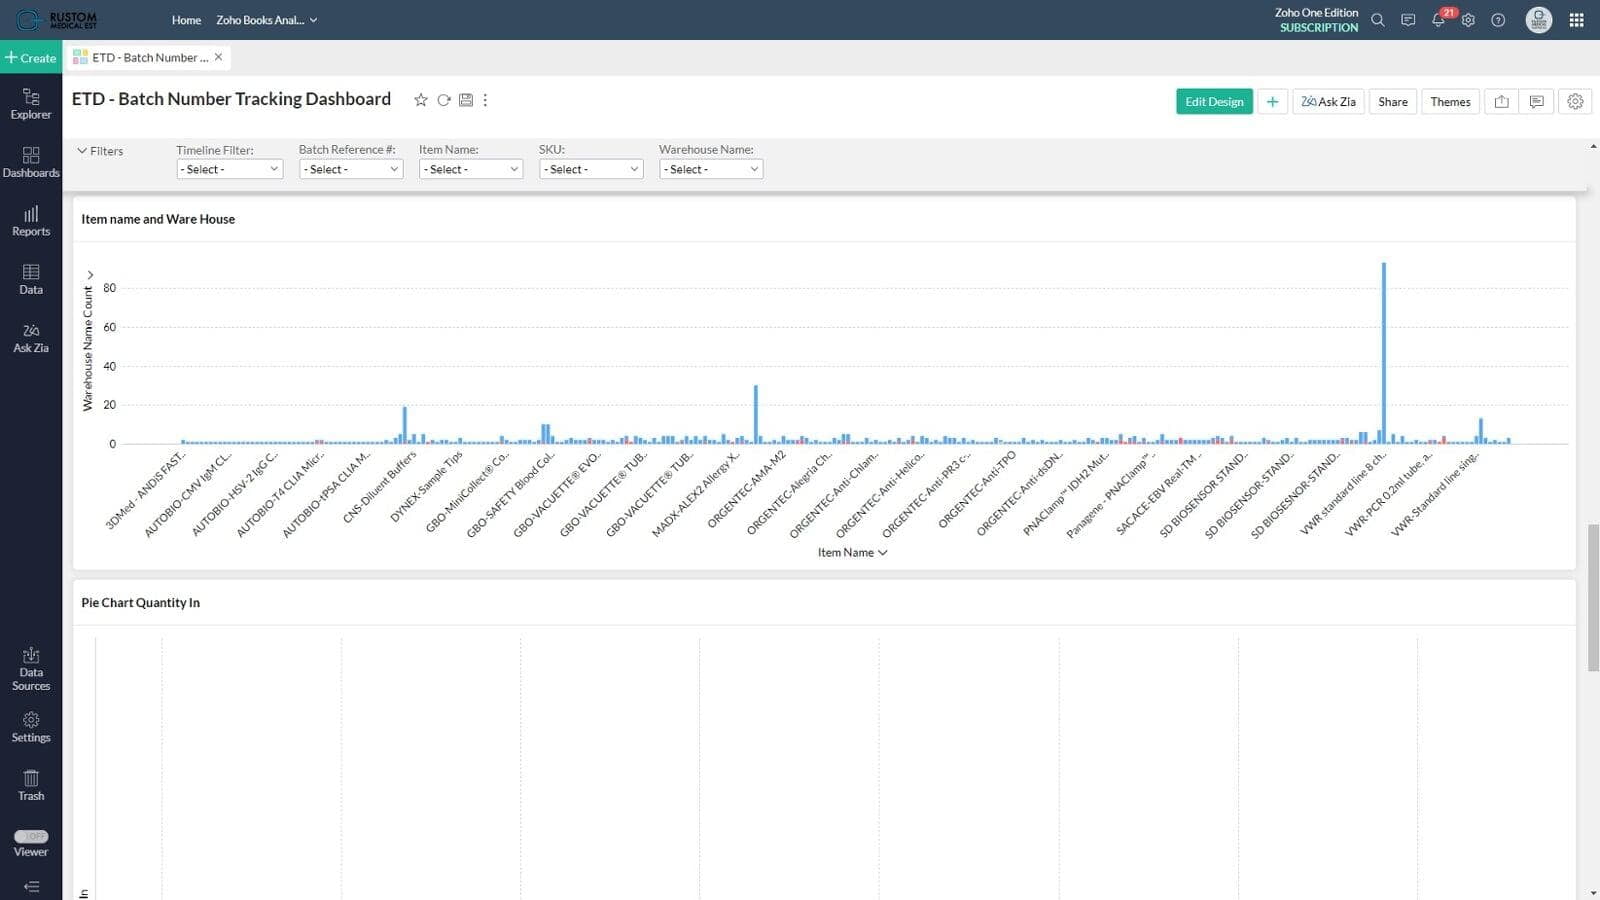Open Settings in the sidebar
The height and width of the screenshot is (900, 1600).
31,727
